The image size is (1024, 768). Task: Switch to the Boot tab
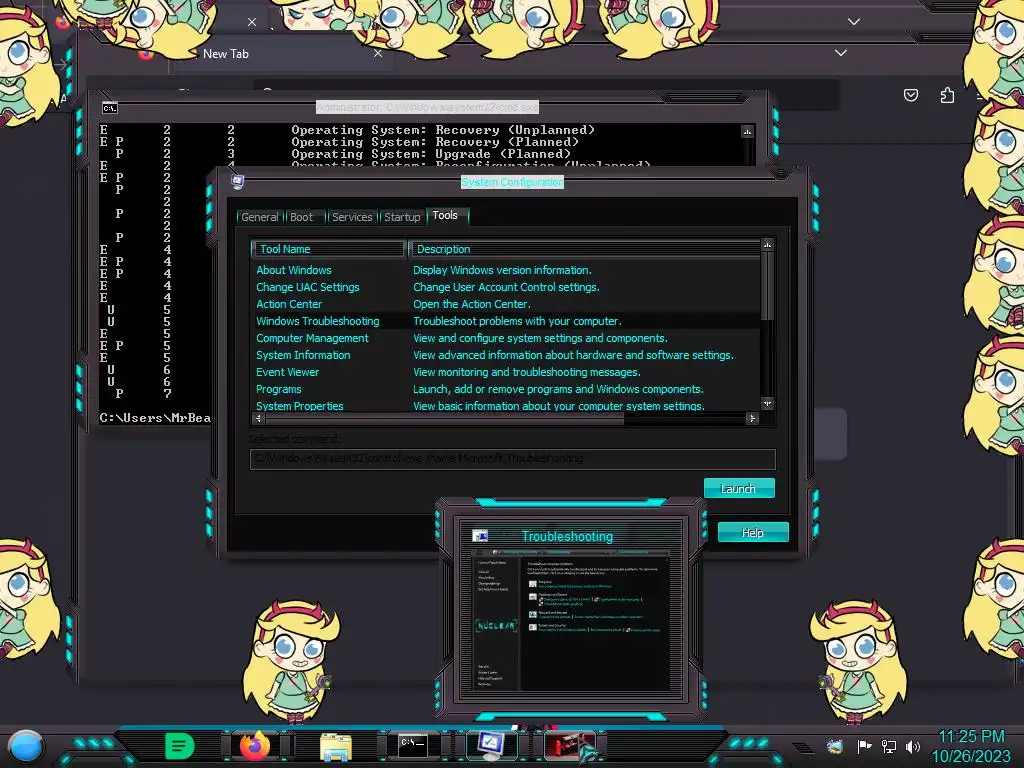(x=301, y=217)
